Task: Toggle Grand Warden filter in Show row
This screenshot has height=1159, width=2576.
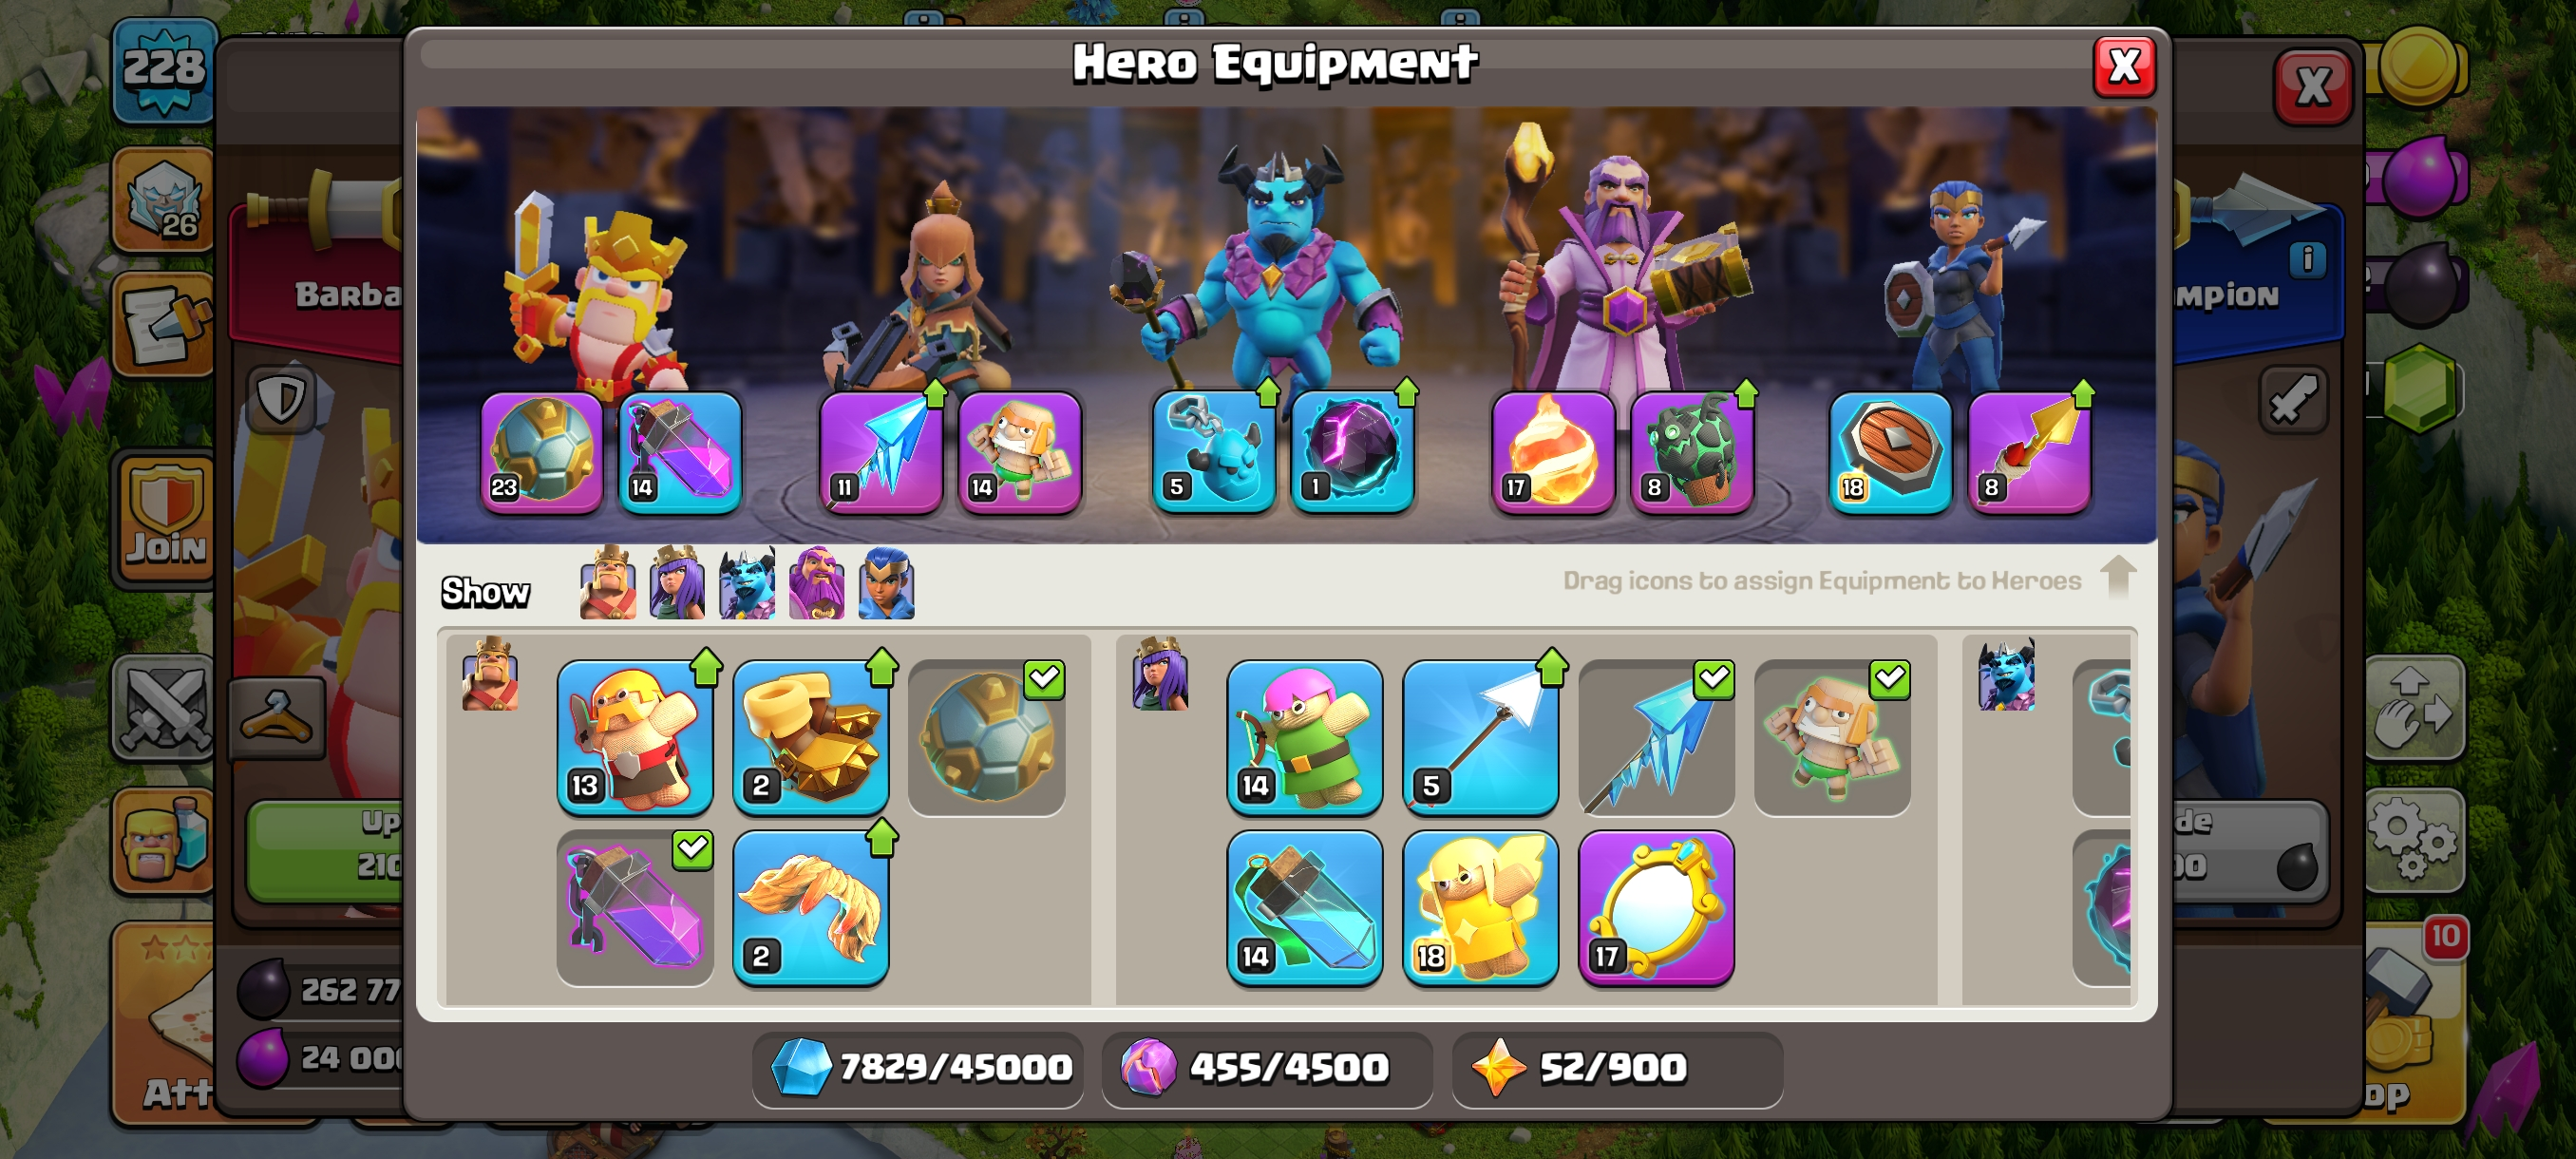Action: [816, 583]
